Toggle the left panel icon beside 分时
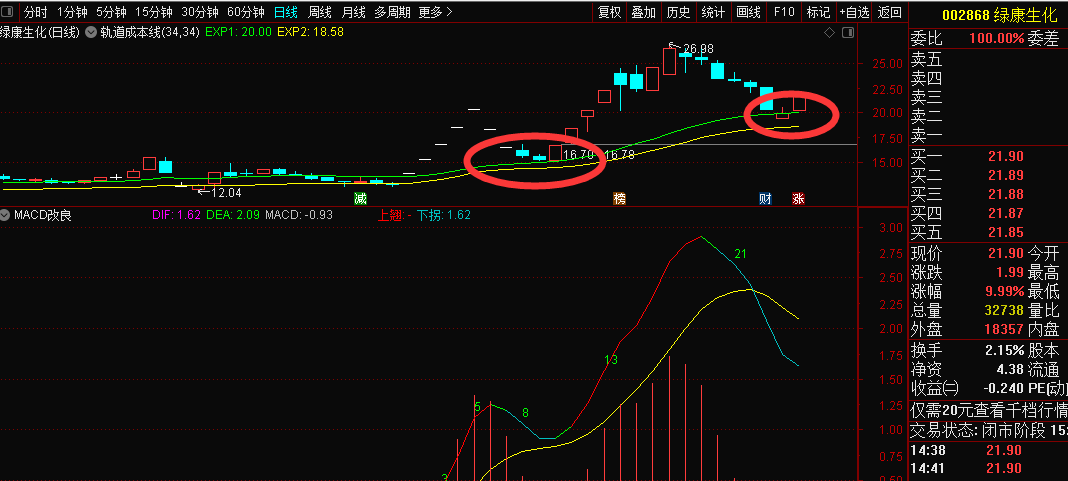Screen dimensions: 1068x481 [x=8, y=12]
